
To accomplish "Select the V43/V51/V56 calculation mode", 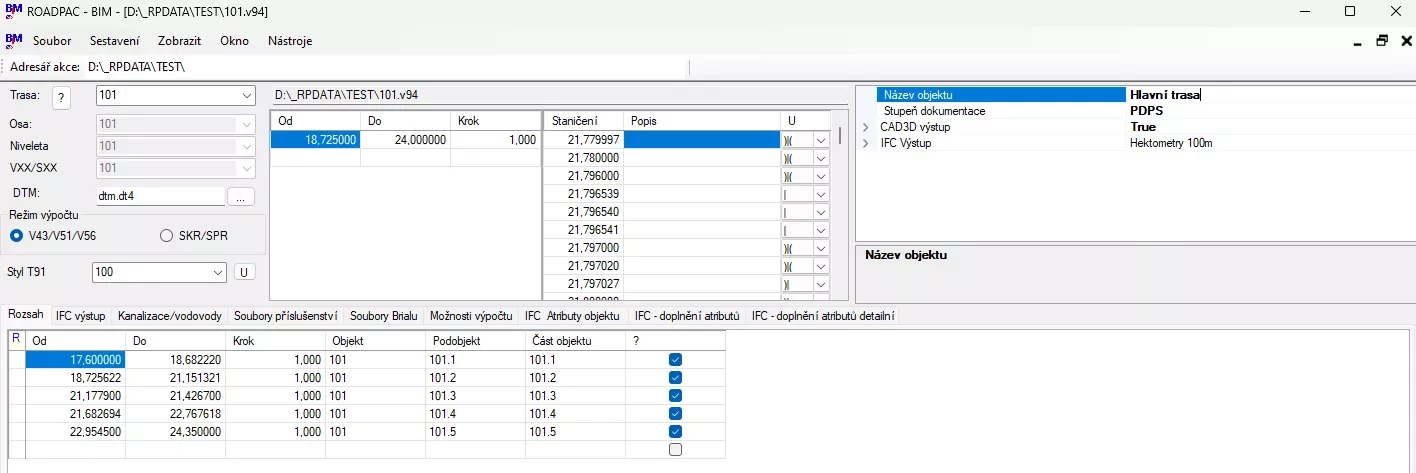I will pyautogui.click(x=16, y=235).
